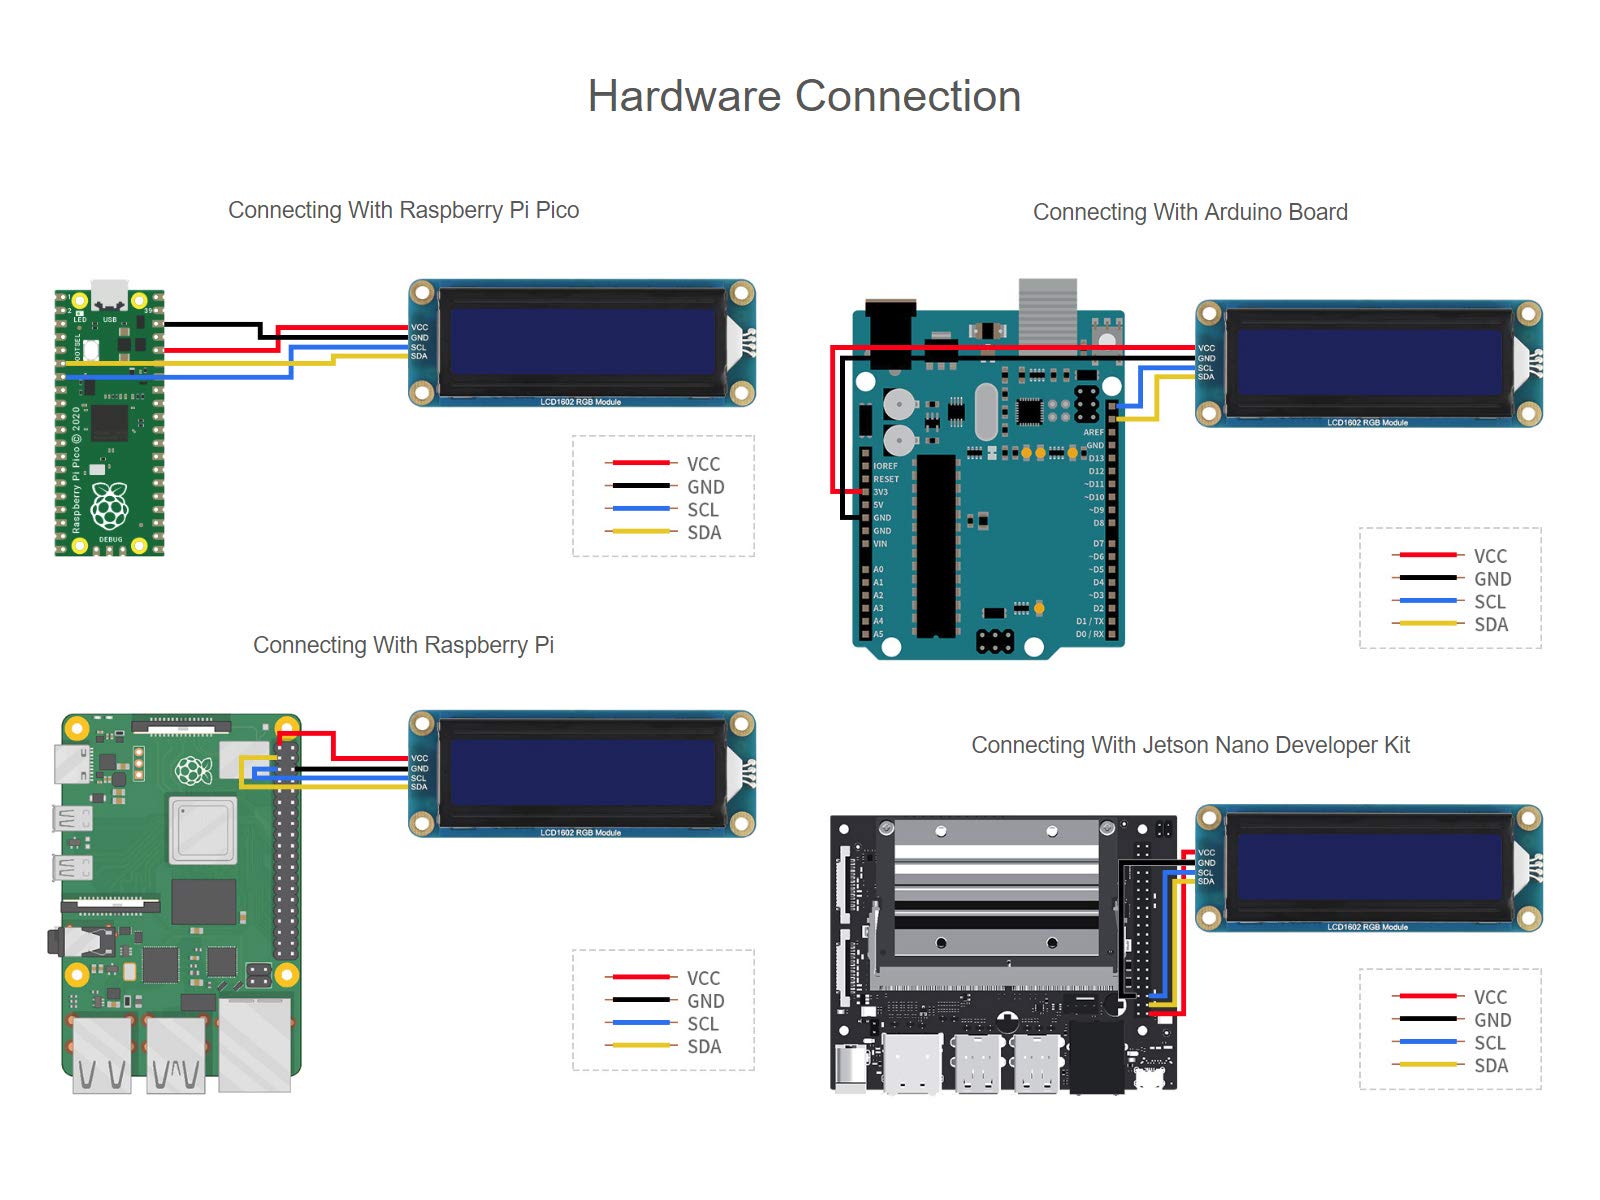Click "GND" in the Raspberry Pi Pico legend

(x=705, y=487)
